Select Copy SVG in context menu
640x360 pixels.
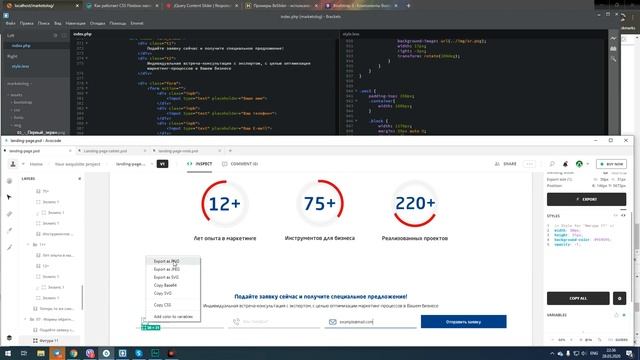(x=173, y=293)
